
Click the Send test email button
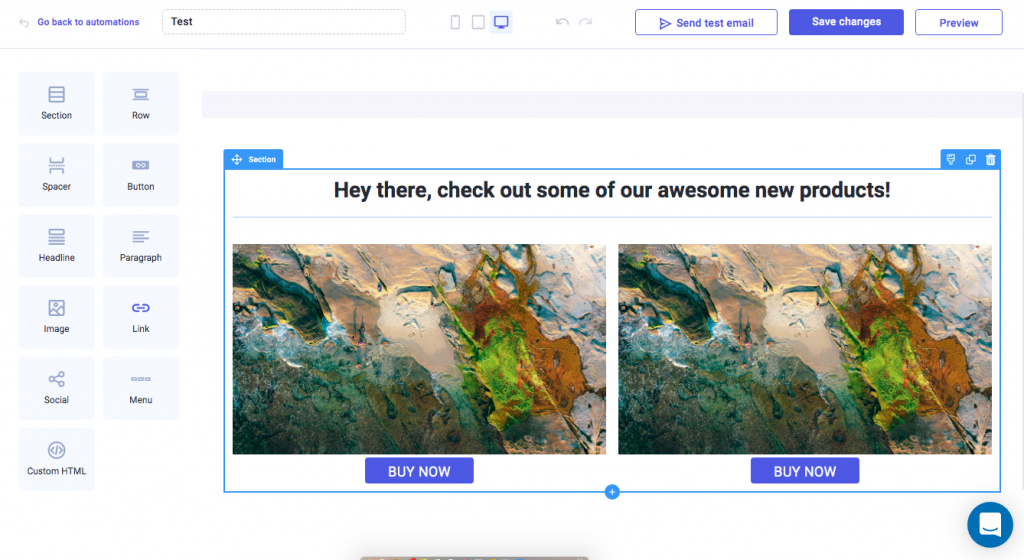tap(706, 22)
